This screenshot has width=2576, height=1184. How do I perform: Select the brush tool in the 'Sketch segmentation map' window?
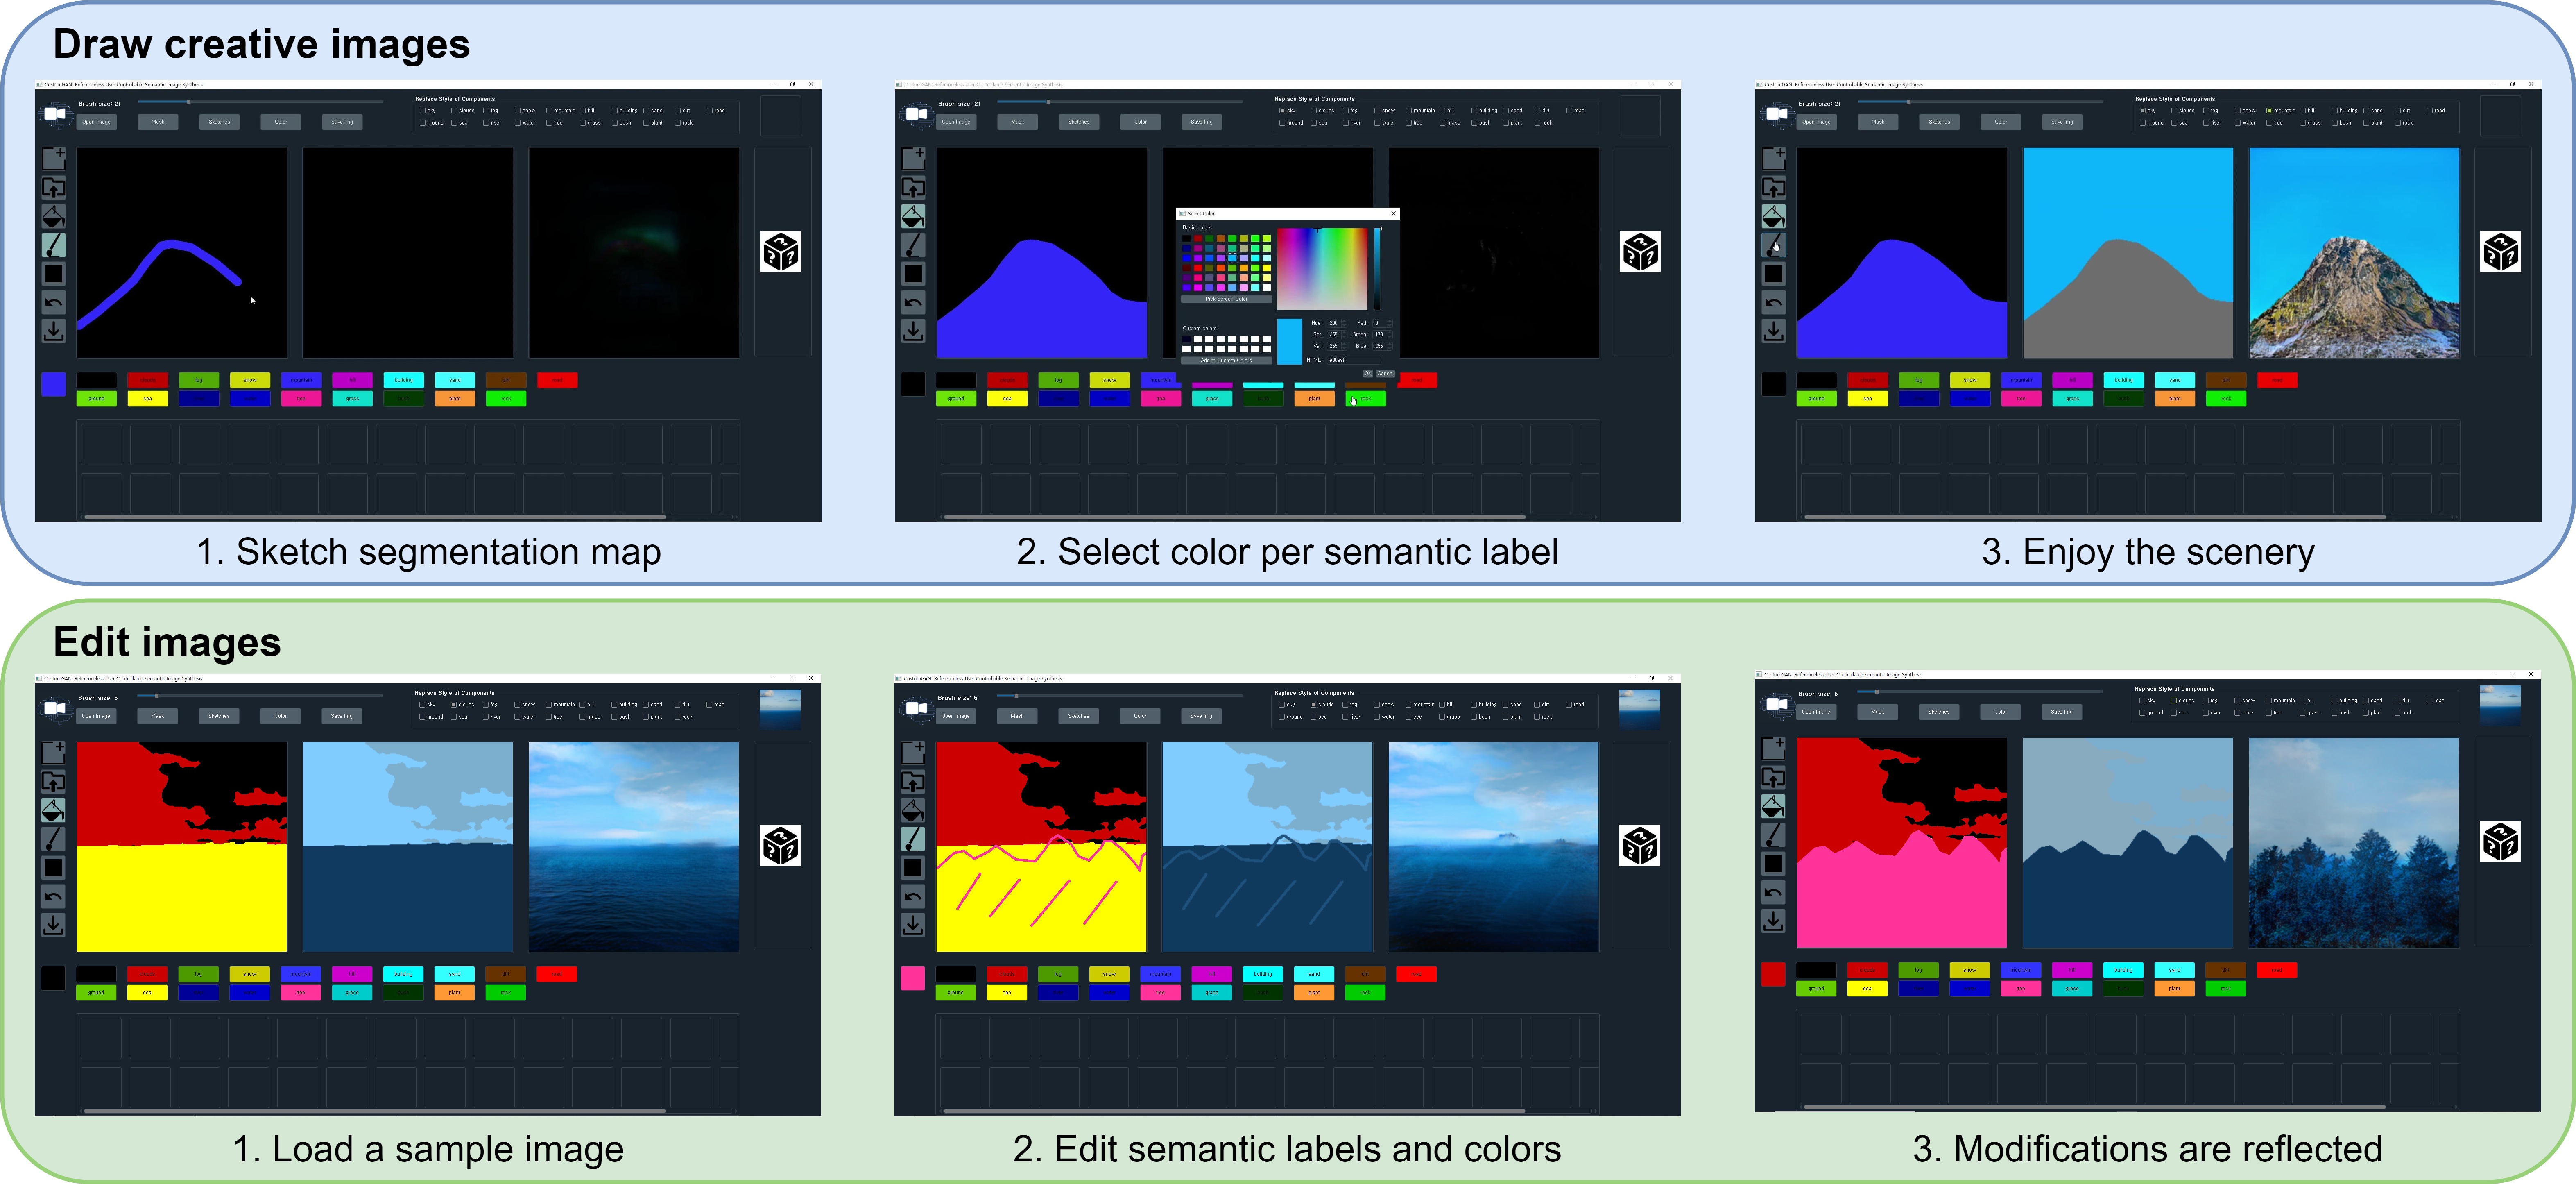click(x=54, y=244)
